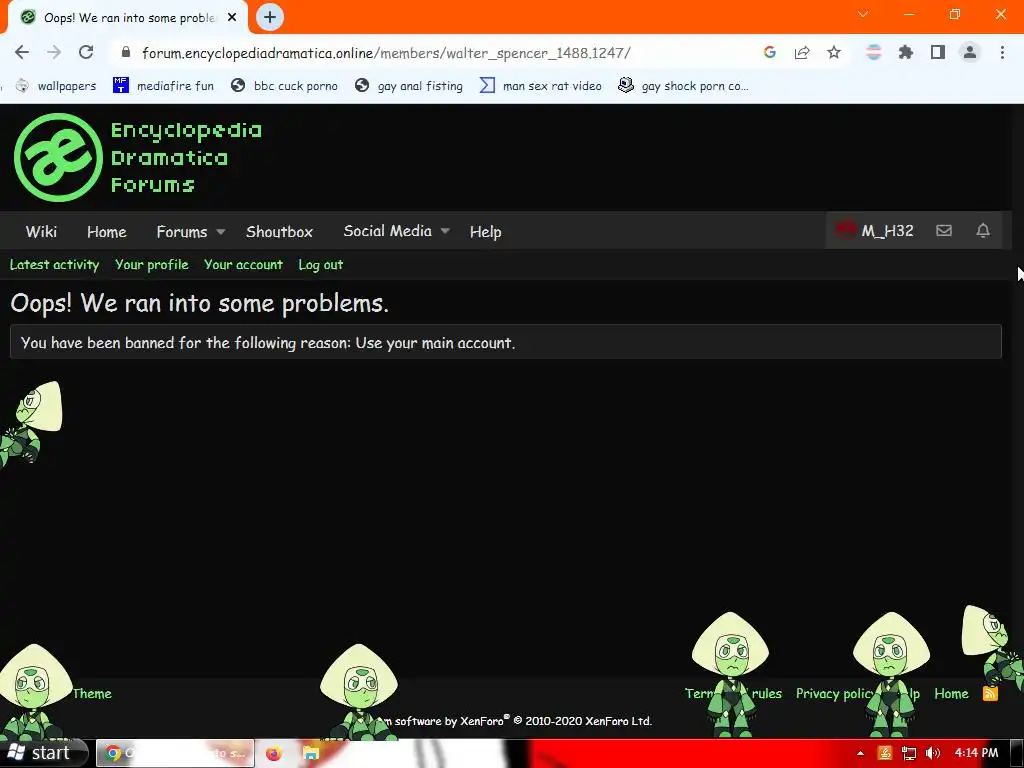
Task: Go forward with the browser forward arrow
Action: point(54,52)
